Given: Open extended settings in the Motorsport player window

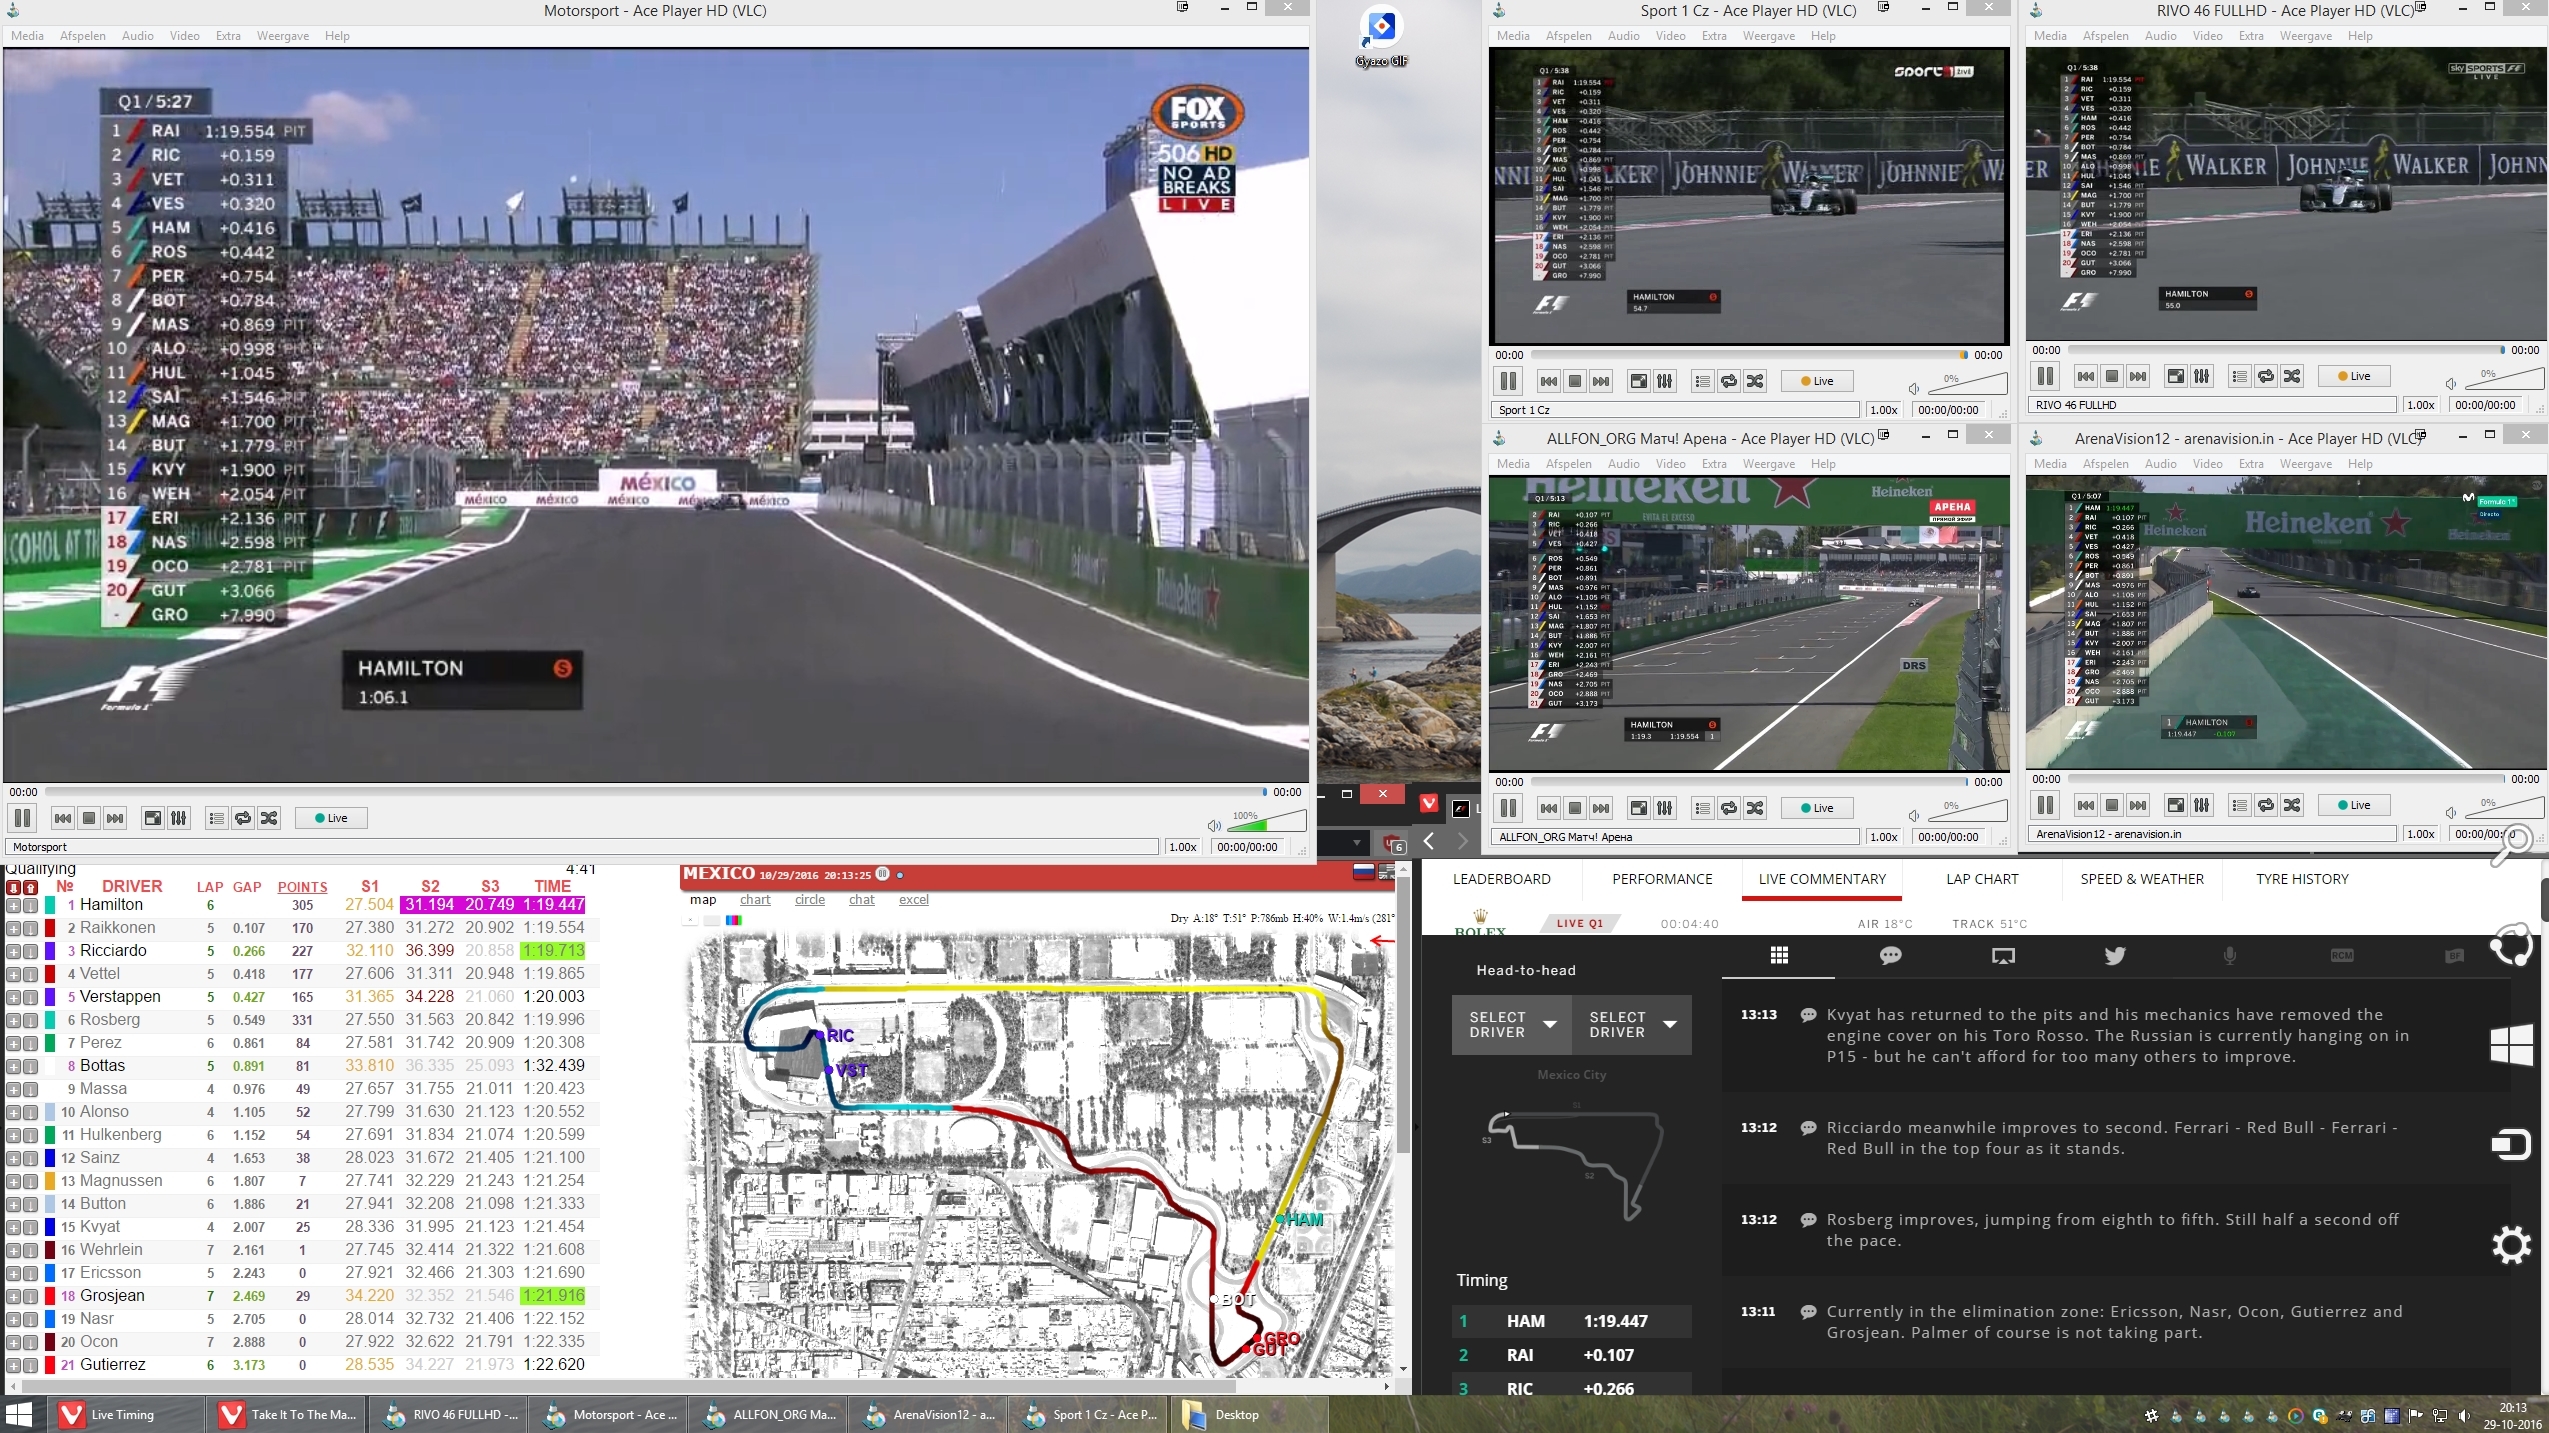Looking at the screenshot, I should click(x=179, y=818).
